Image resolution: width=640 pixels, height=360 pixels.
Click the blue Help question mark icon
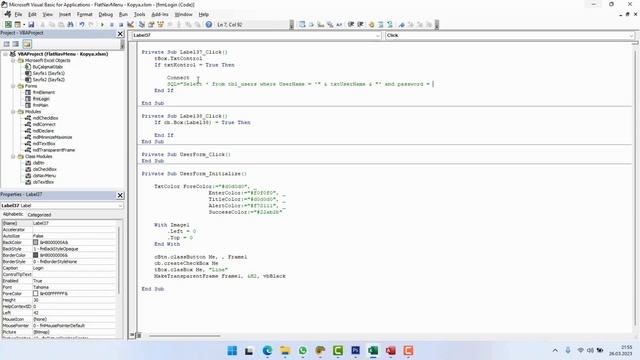tap(209, 24)
